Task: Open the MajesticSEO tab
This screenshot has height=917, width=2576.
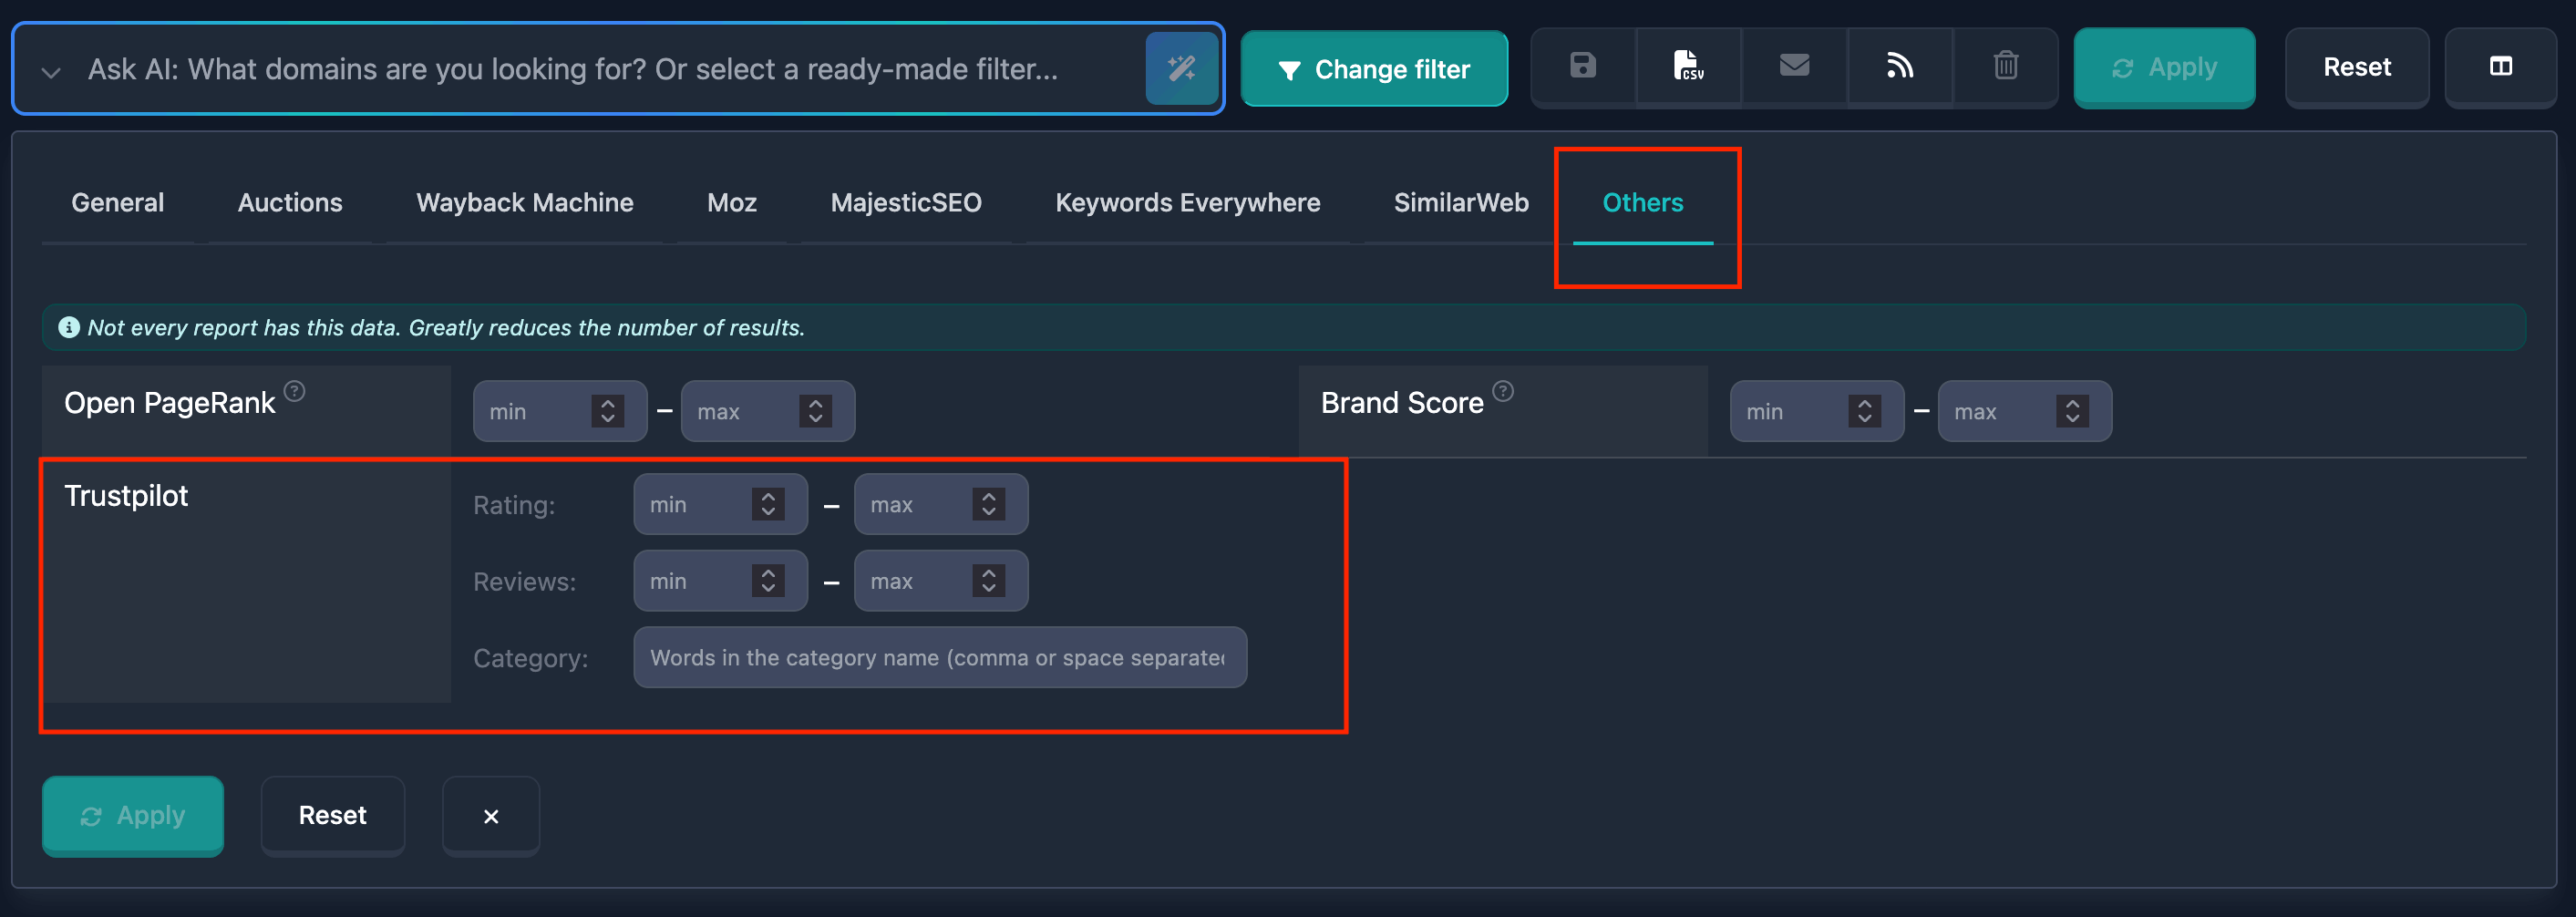Action: point(905,202)
